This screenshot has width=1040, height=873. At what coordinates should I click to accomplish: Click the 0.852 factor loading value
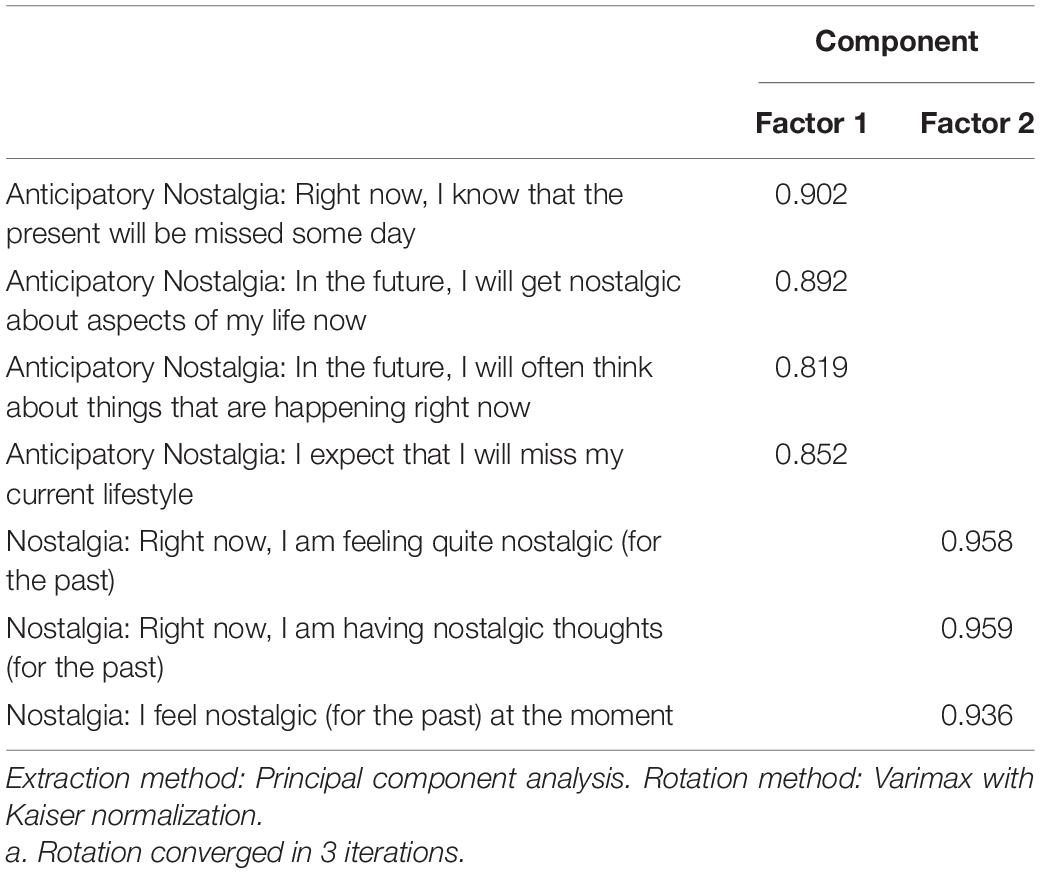(811, 454)
